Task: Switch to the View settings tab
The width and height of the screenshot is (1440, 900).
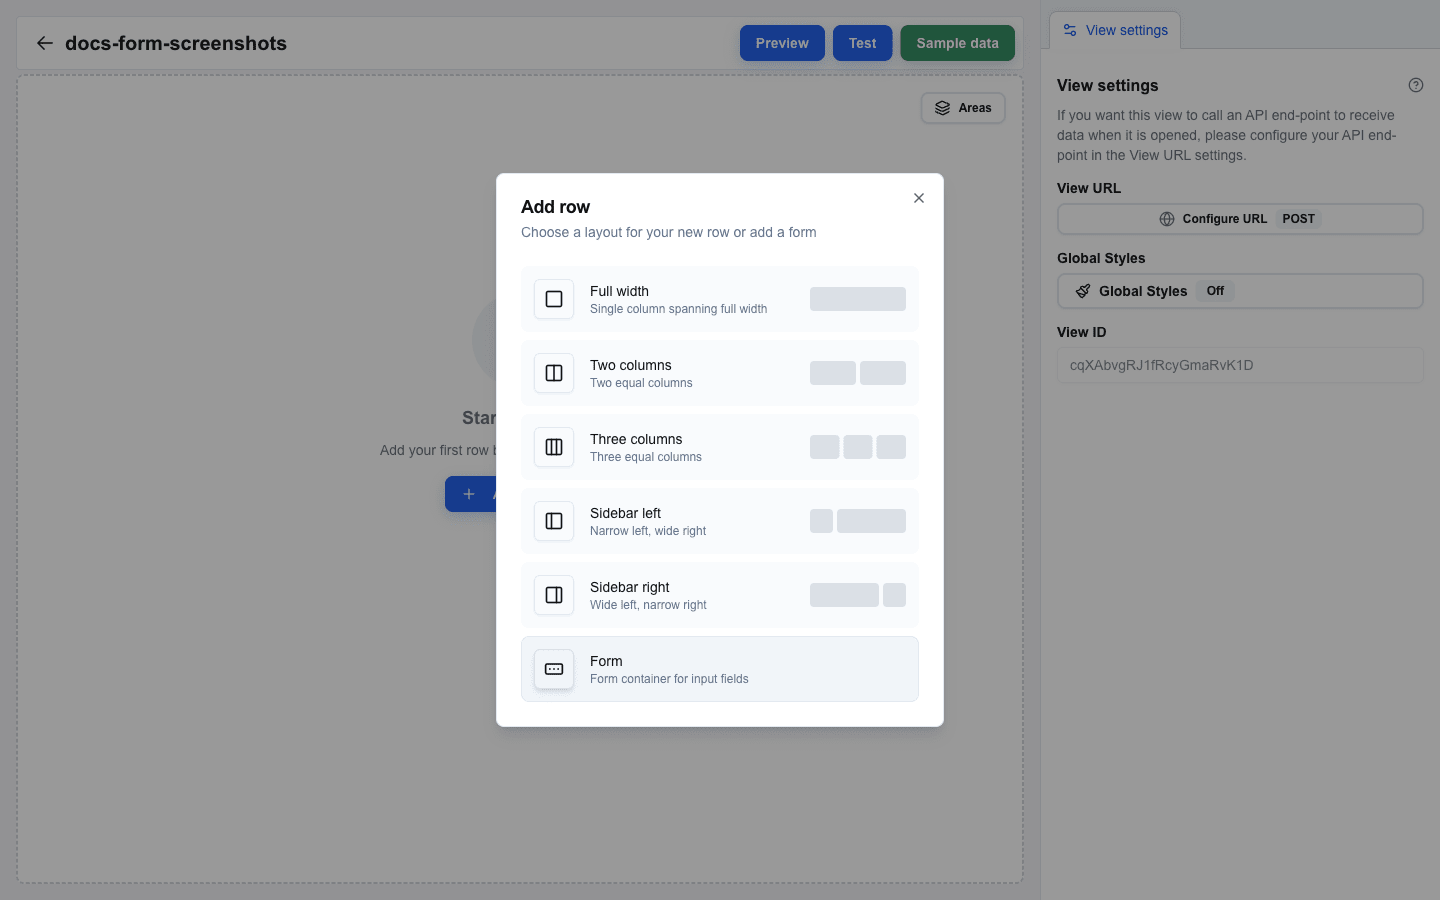Action: (x=1115, y=30)
